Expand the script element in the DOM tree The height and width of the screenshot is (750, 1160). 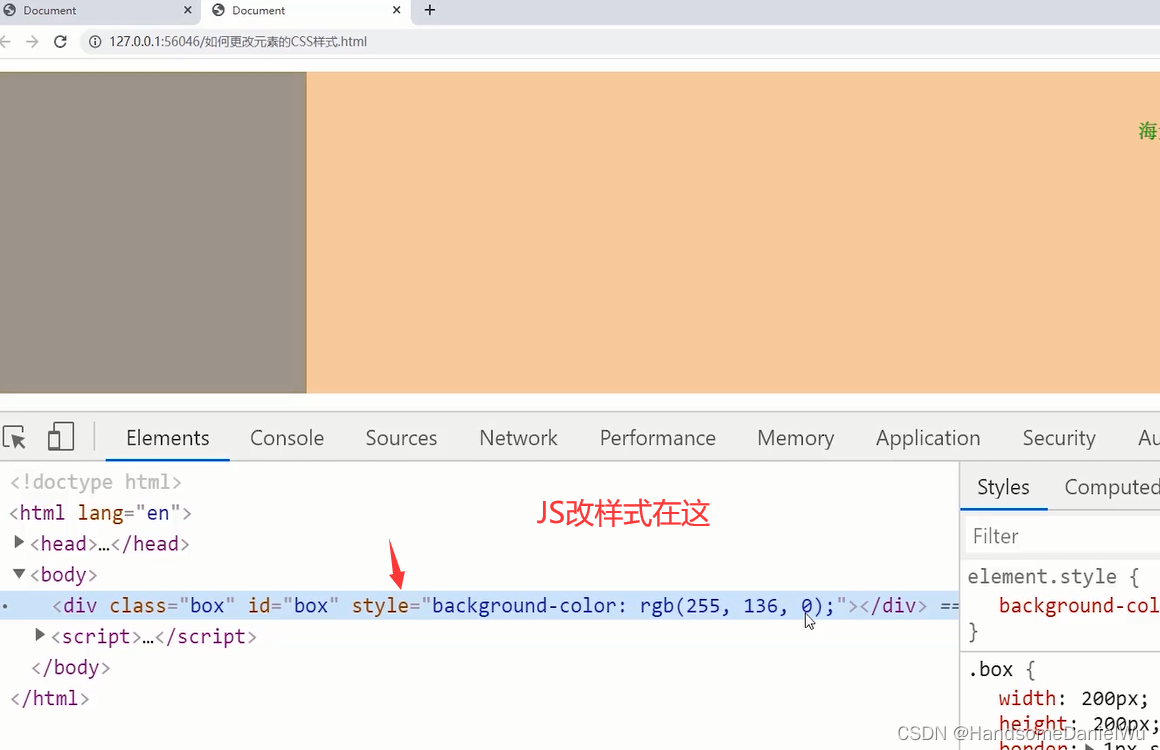click(40, 635)
